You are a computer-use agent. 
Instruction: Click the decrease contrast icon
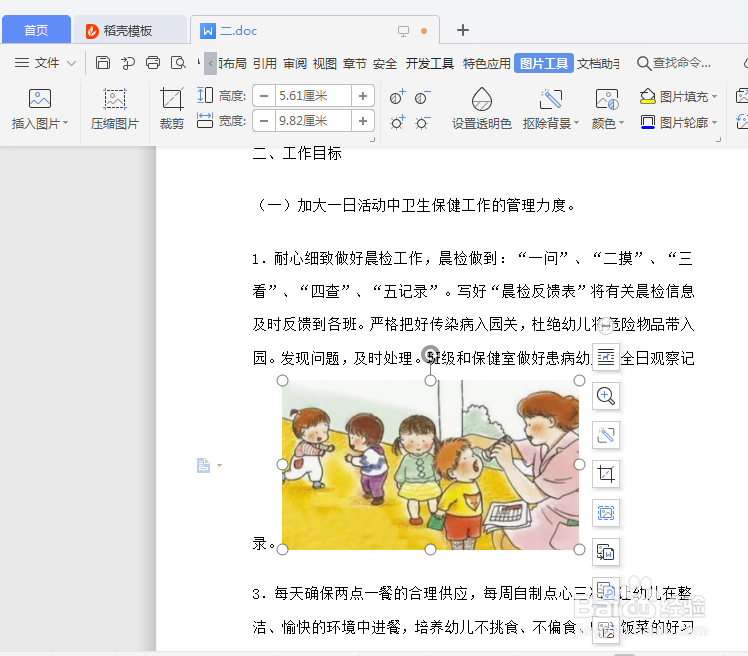click(423, 97)
